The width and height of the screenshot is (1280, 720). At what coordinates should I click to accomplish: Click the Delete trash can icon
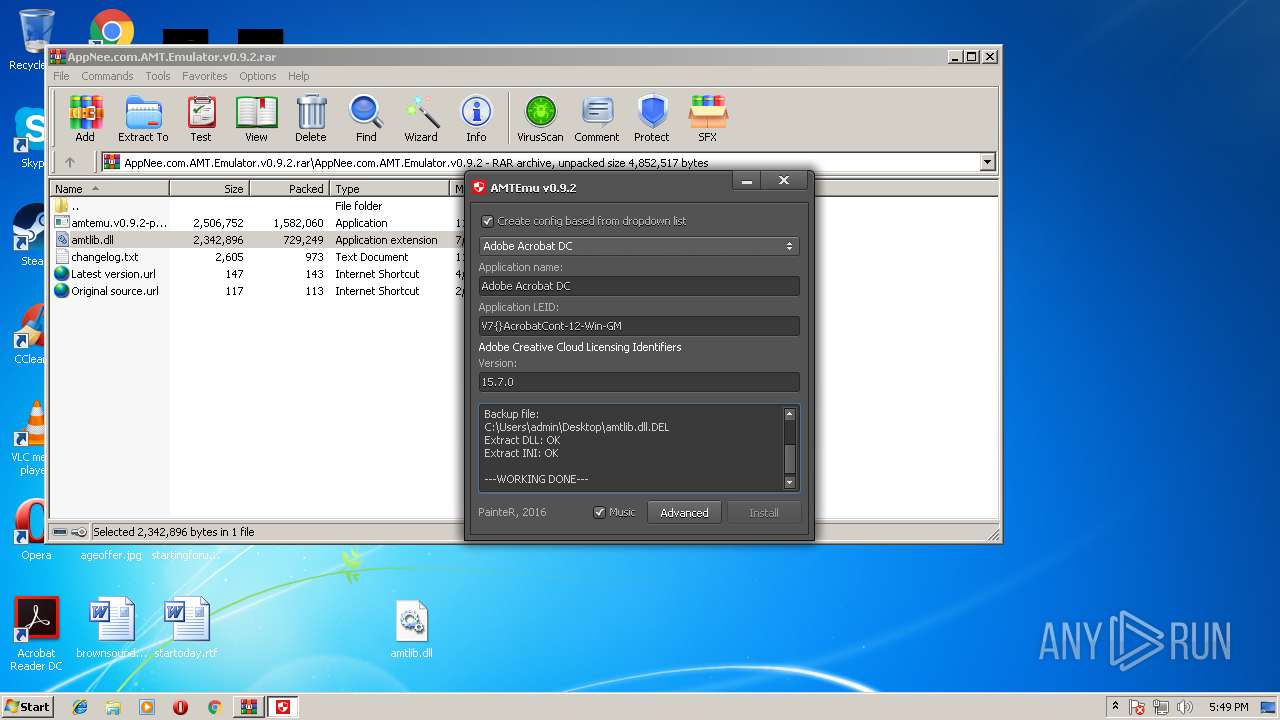pos(310,119)
